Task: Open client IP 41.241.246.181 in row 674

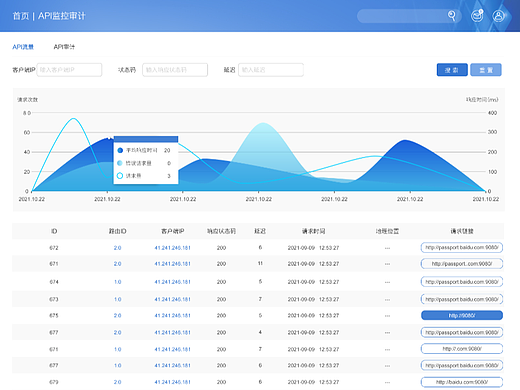Action: click(172, 282)
